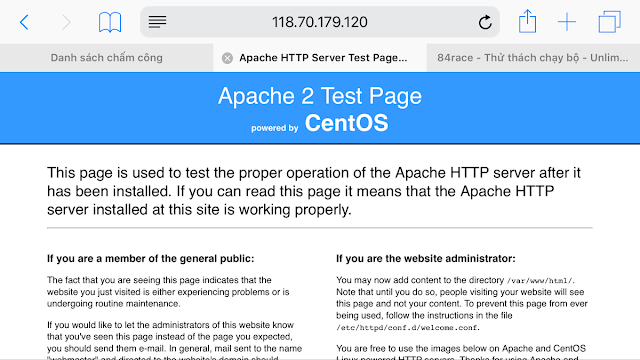The height and width of the screenshot is (360, 640).
Task: Click the forward navigation arrow
Action: (x=66, y=22)
